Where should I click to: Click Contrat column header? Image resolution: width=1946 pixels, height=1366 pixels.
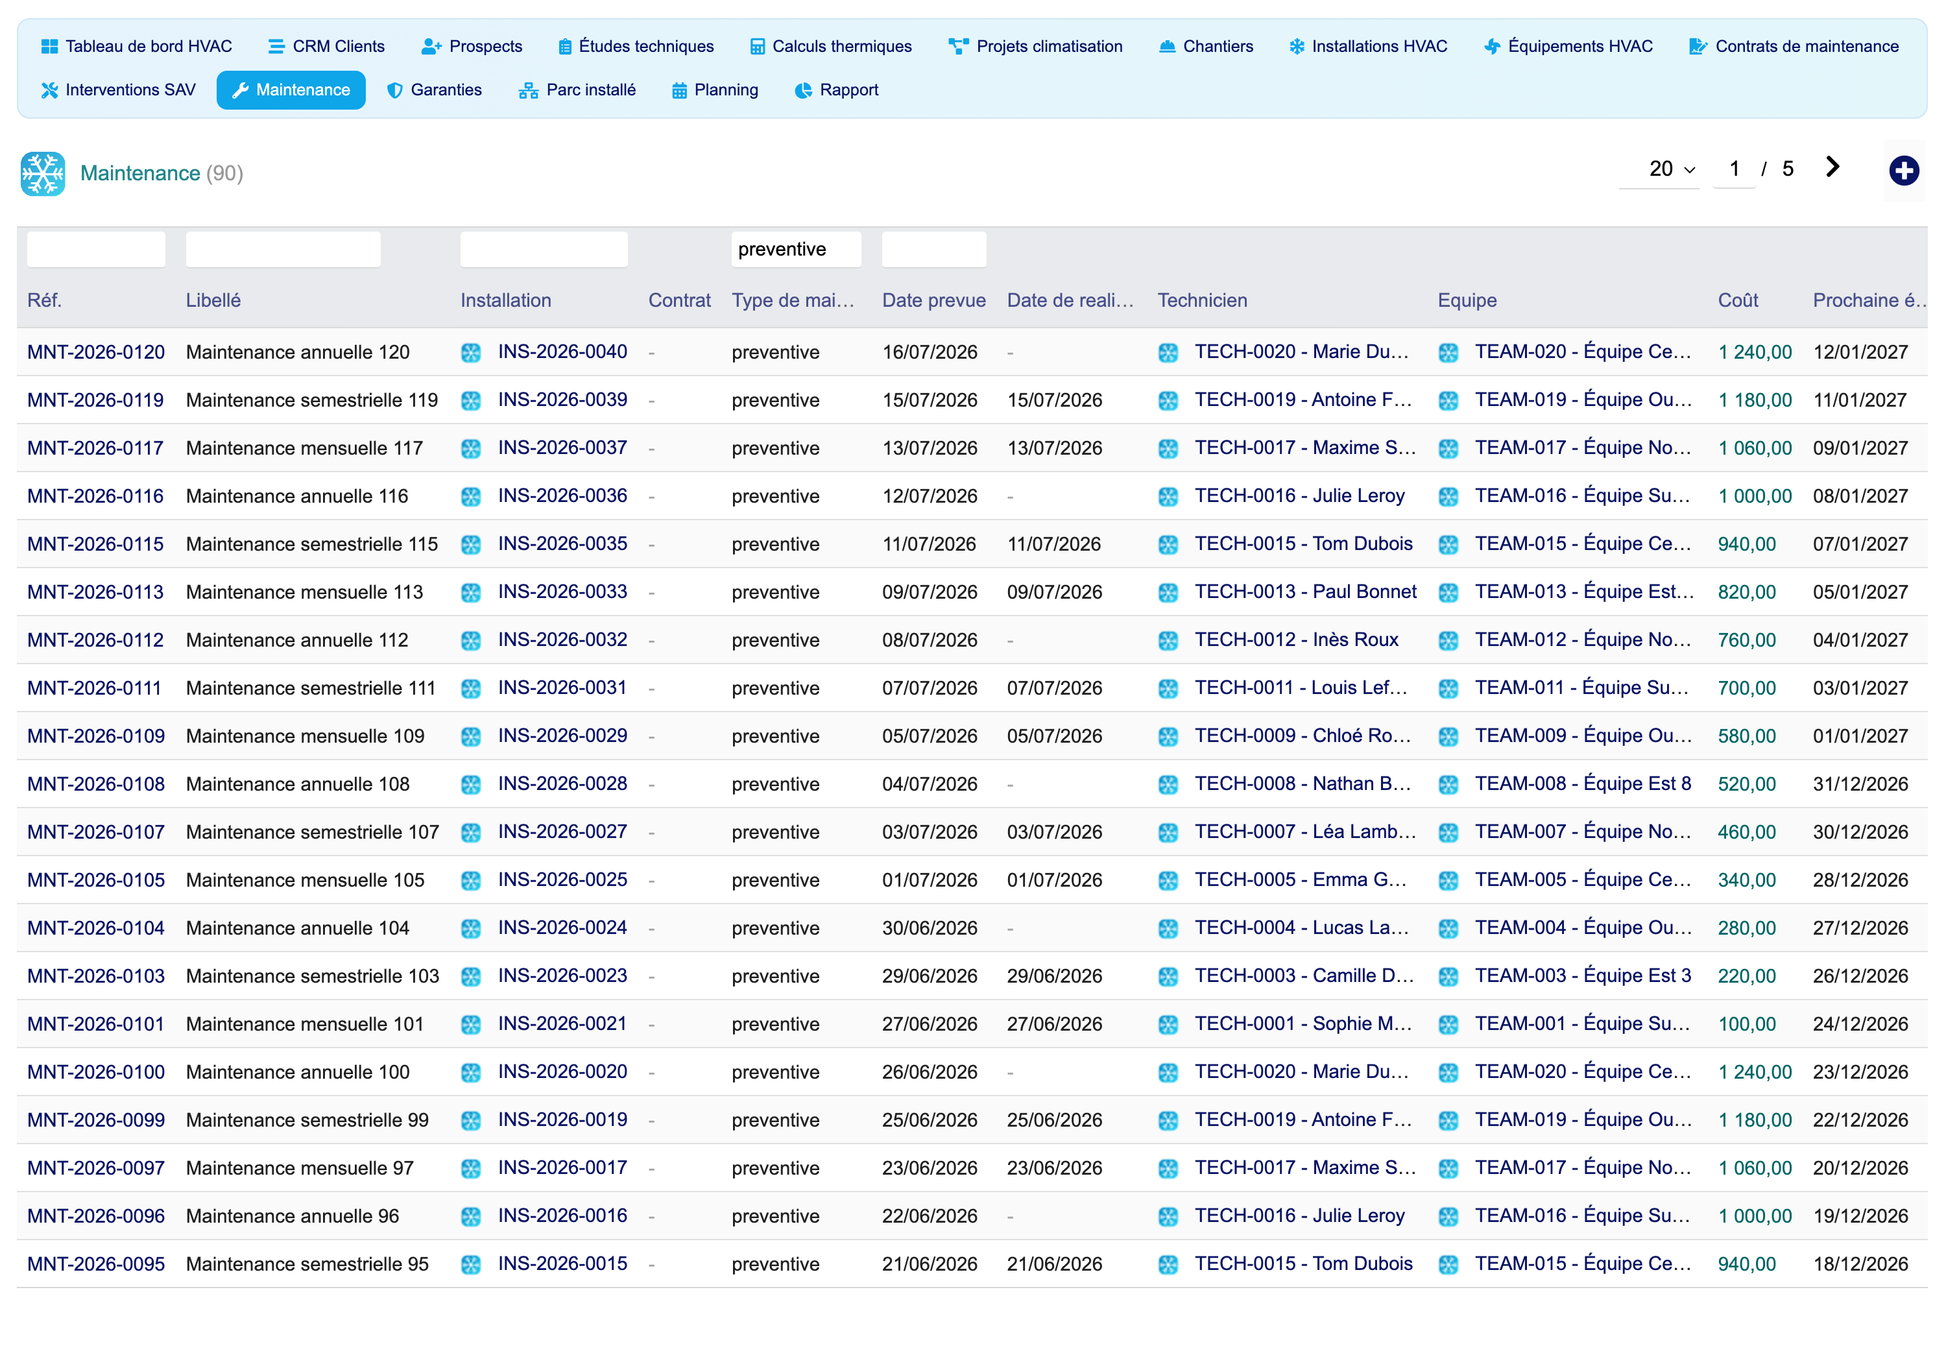point(680,300)
